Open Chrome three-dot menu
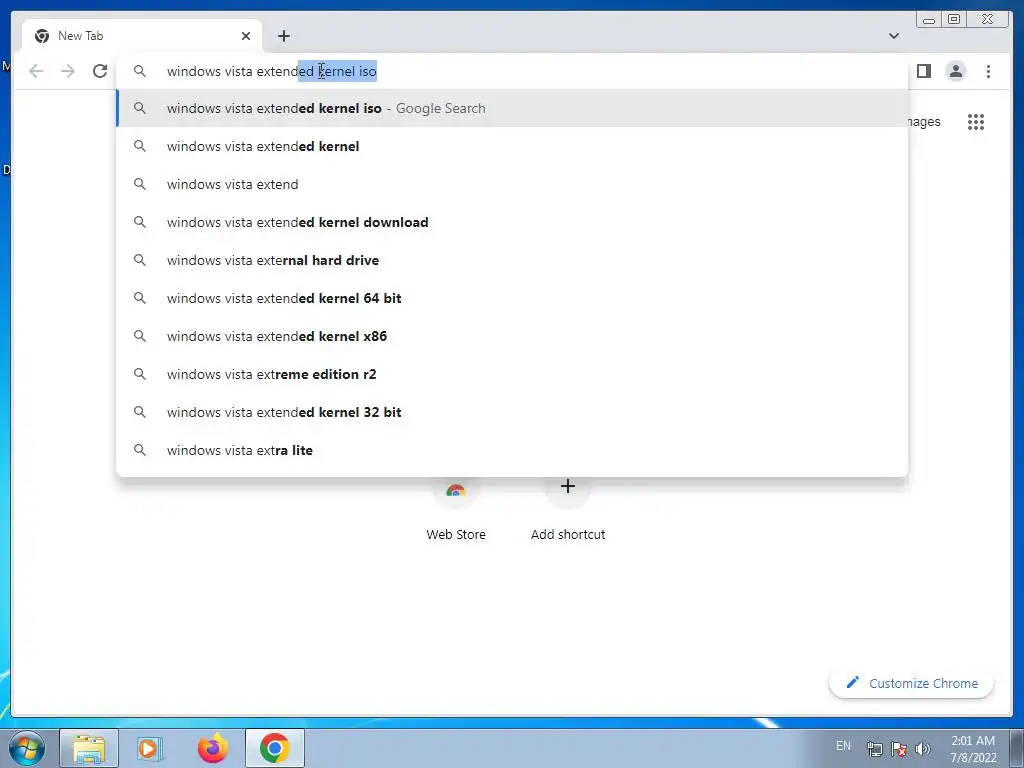The width and height of the screenshot is (1024, 768). 988,71
